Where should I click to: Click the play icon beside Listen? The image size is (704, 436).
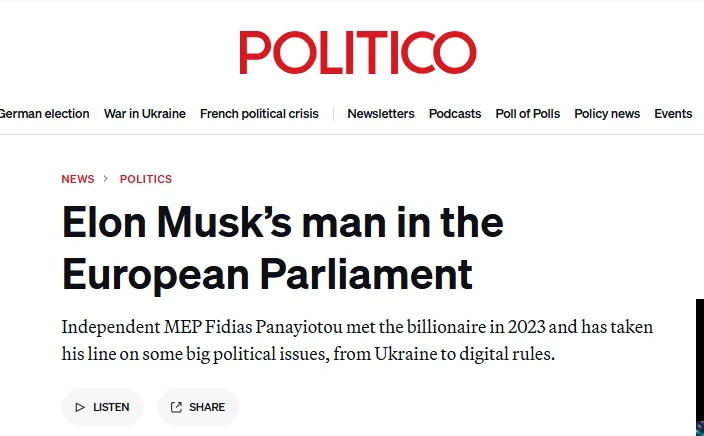(x=80, y=407)
